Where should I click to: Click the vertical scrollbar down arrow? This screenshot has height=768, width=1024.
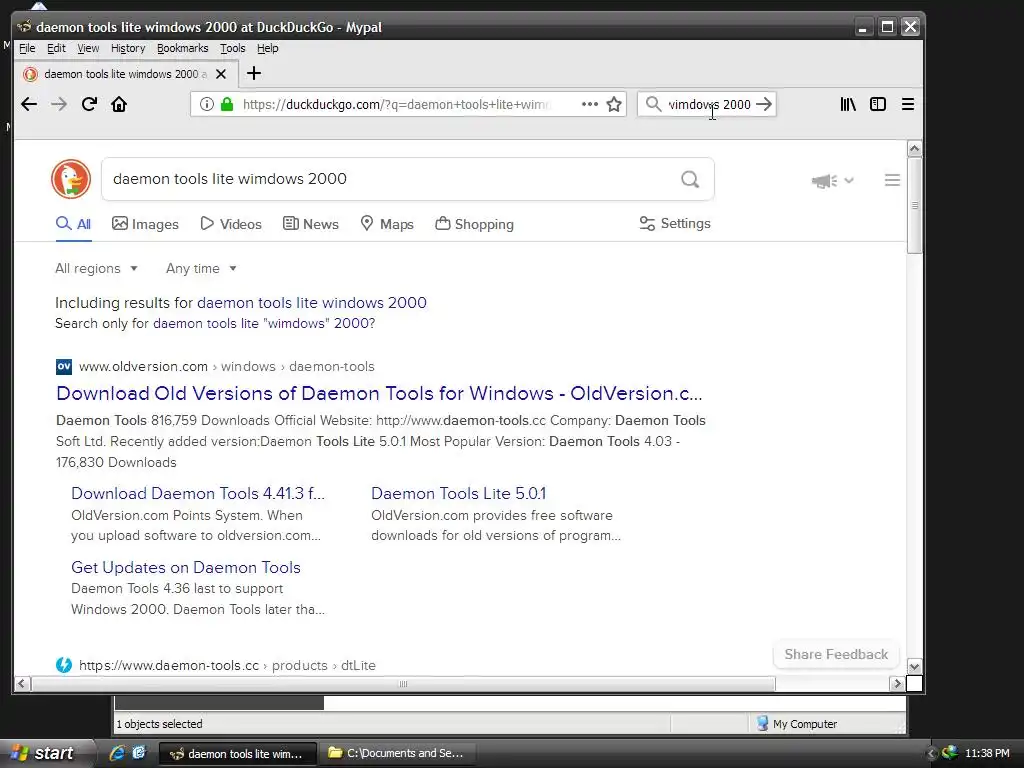point(914,666)
